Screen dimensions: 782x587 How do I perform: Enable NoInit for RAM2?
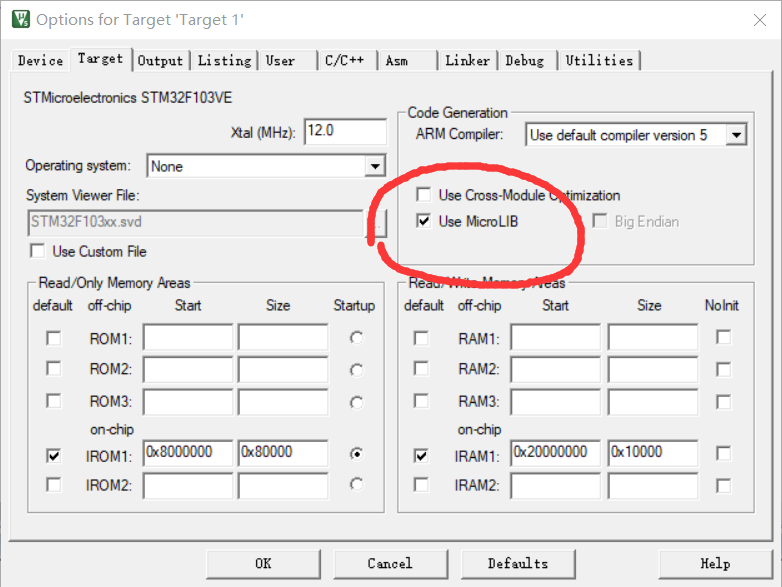(x=724, y=370)
